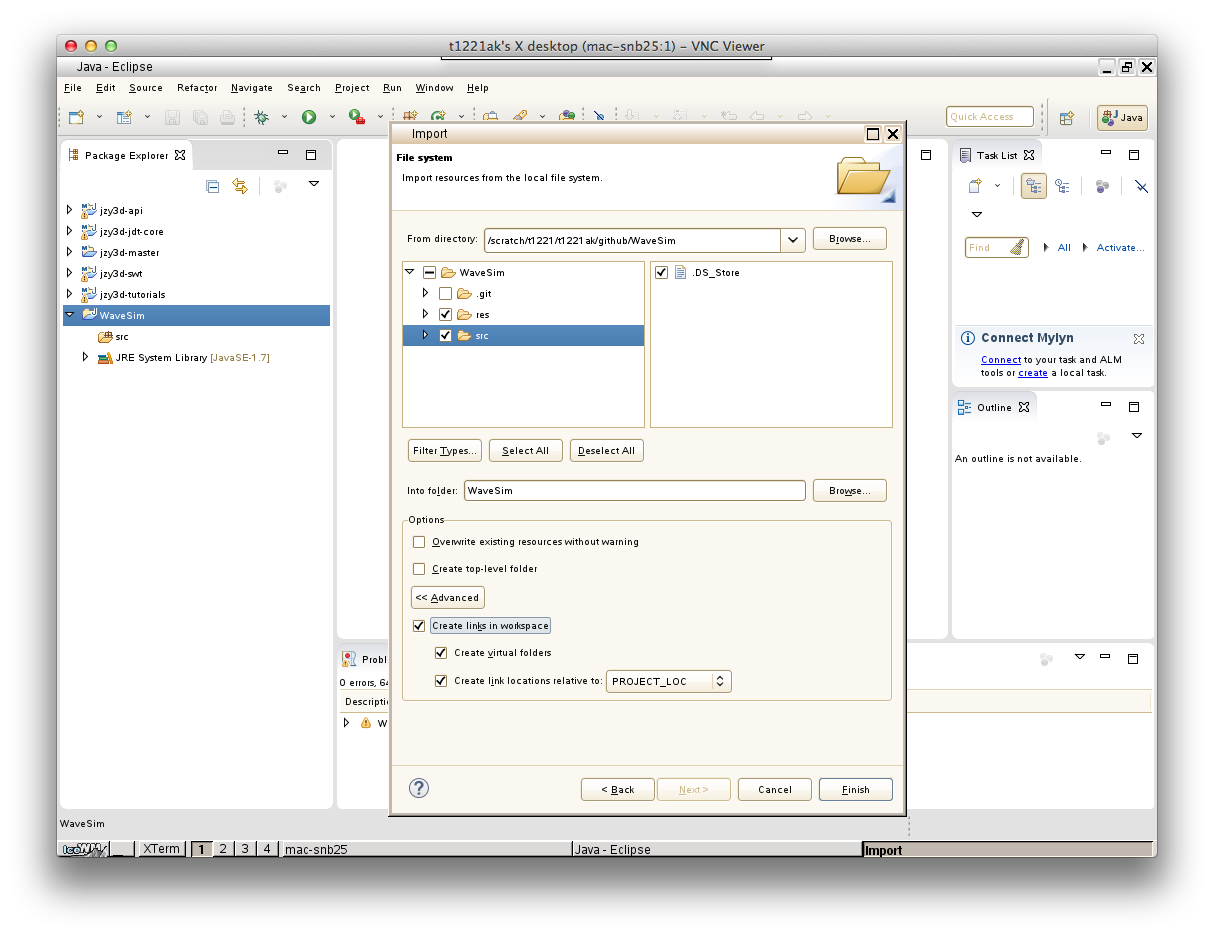Click the Cancel button in Import dialog
This screenshot has width=1214, height=936.
[x=775, y=789]
